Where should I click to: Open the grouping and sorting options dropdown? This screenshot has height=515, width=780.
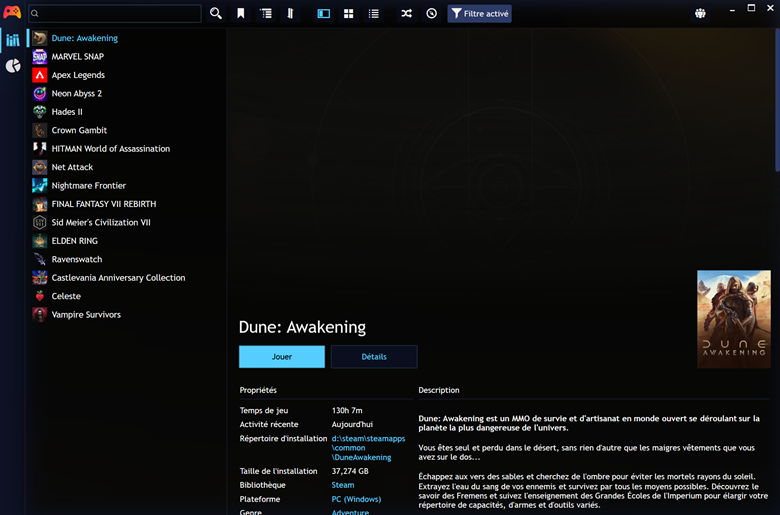tap(266, 14)
